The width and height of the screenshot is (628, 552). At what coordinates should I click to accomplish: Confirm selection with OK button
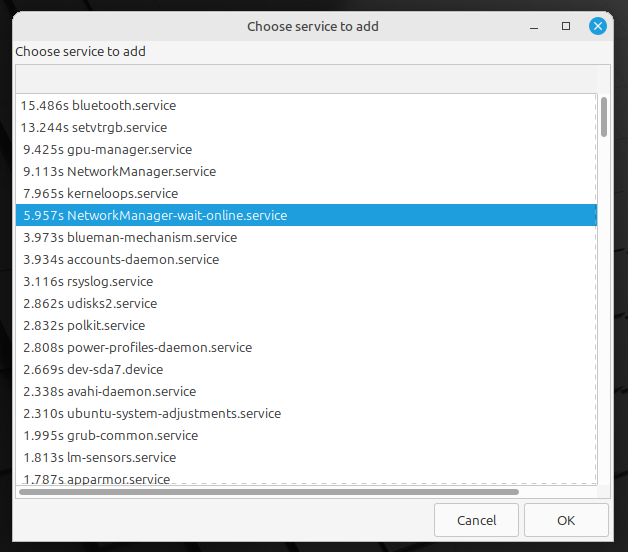point(566,520)
